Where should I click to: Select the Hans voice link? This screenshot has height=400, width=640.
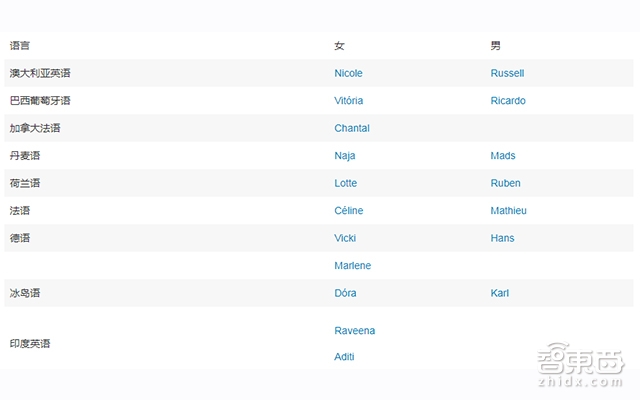coord(502,238)
